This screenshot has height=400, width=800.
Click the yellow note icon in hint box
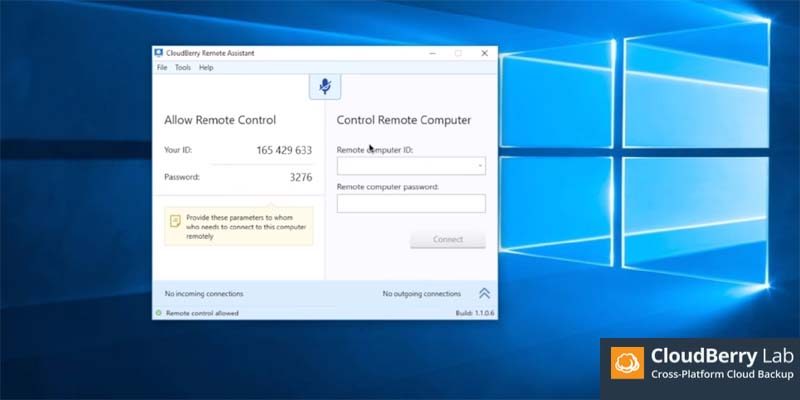(x=175, y=220)
